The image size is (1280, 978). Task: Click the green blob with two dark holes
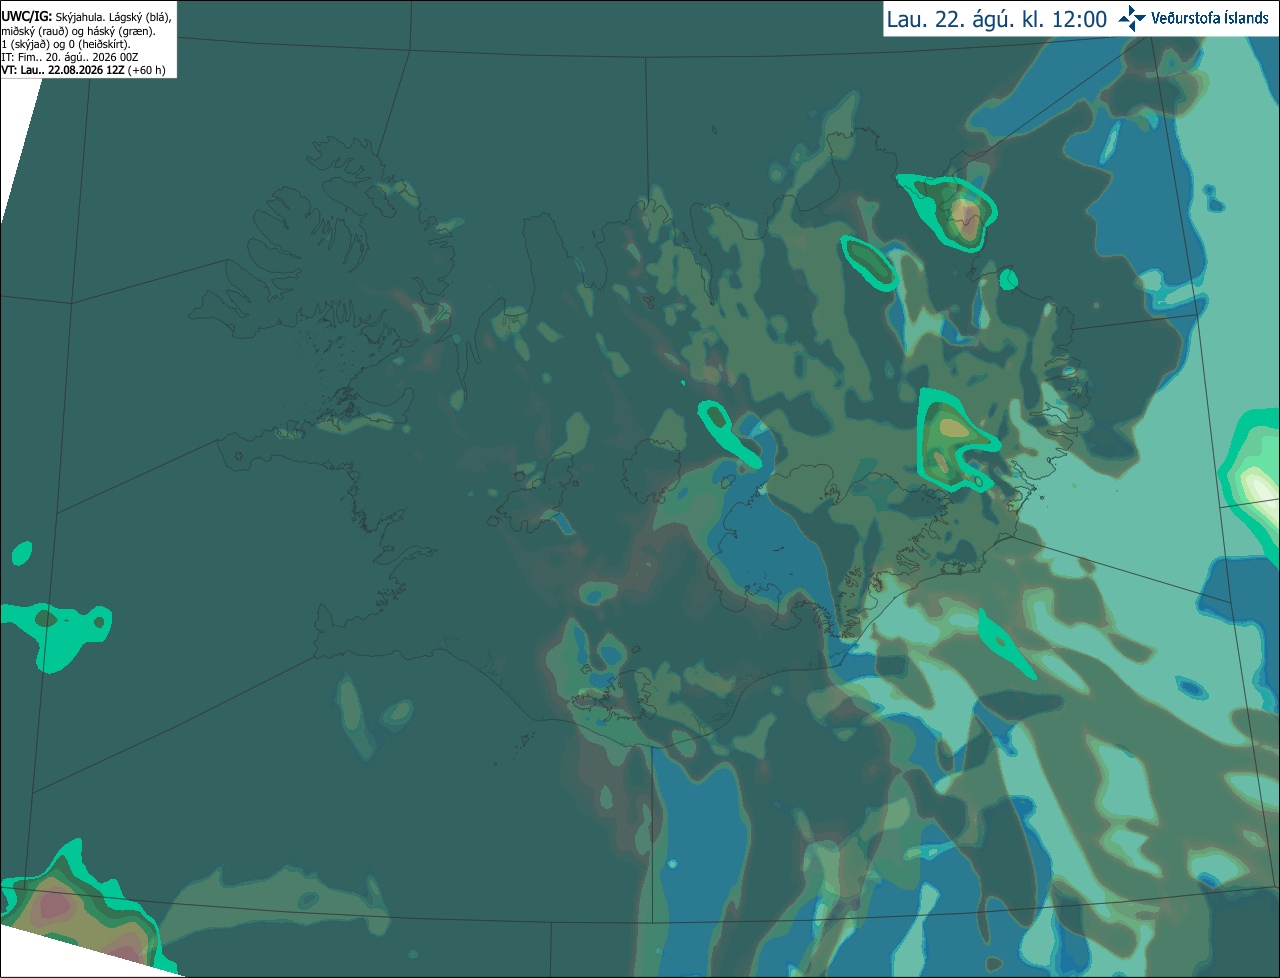point(60,630)
